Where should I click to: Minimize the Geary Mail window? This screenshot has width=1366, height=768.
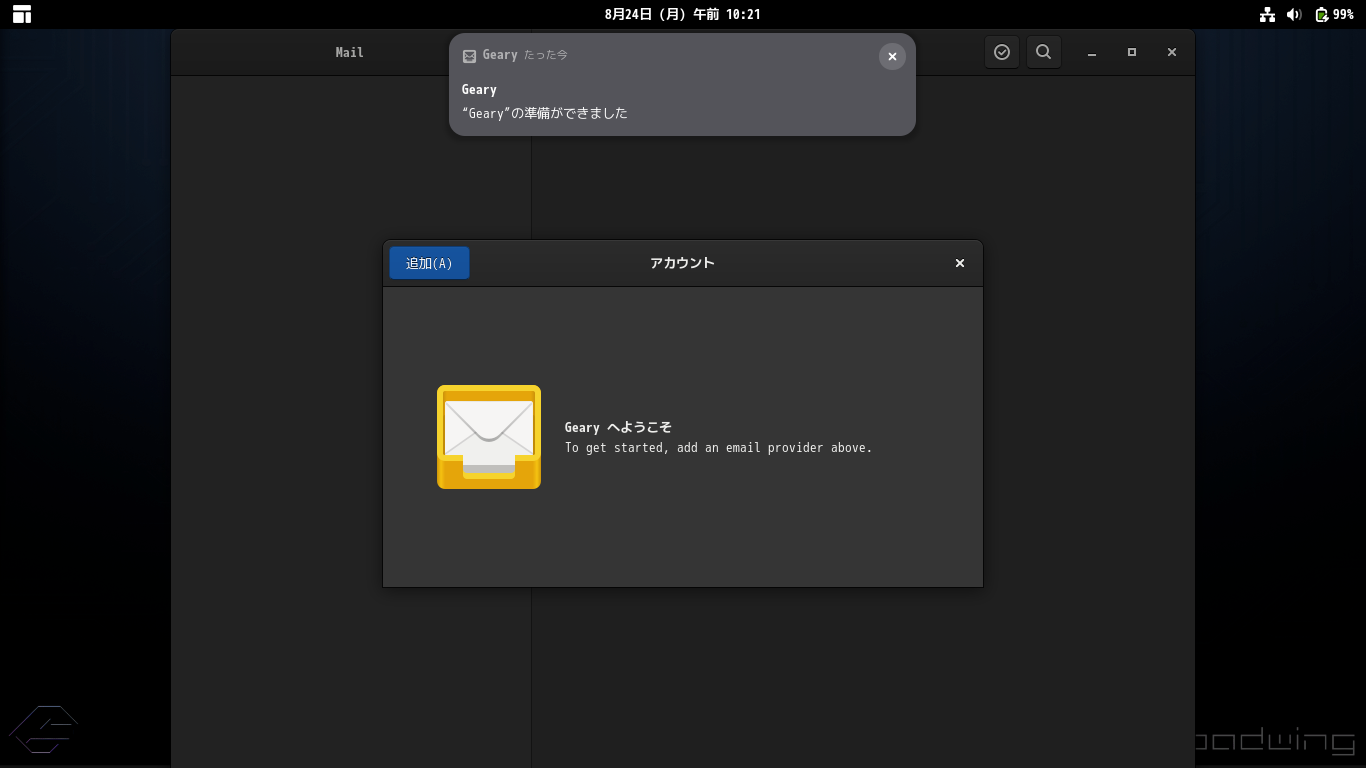(1092, 52)
